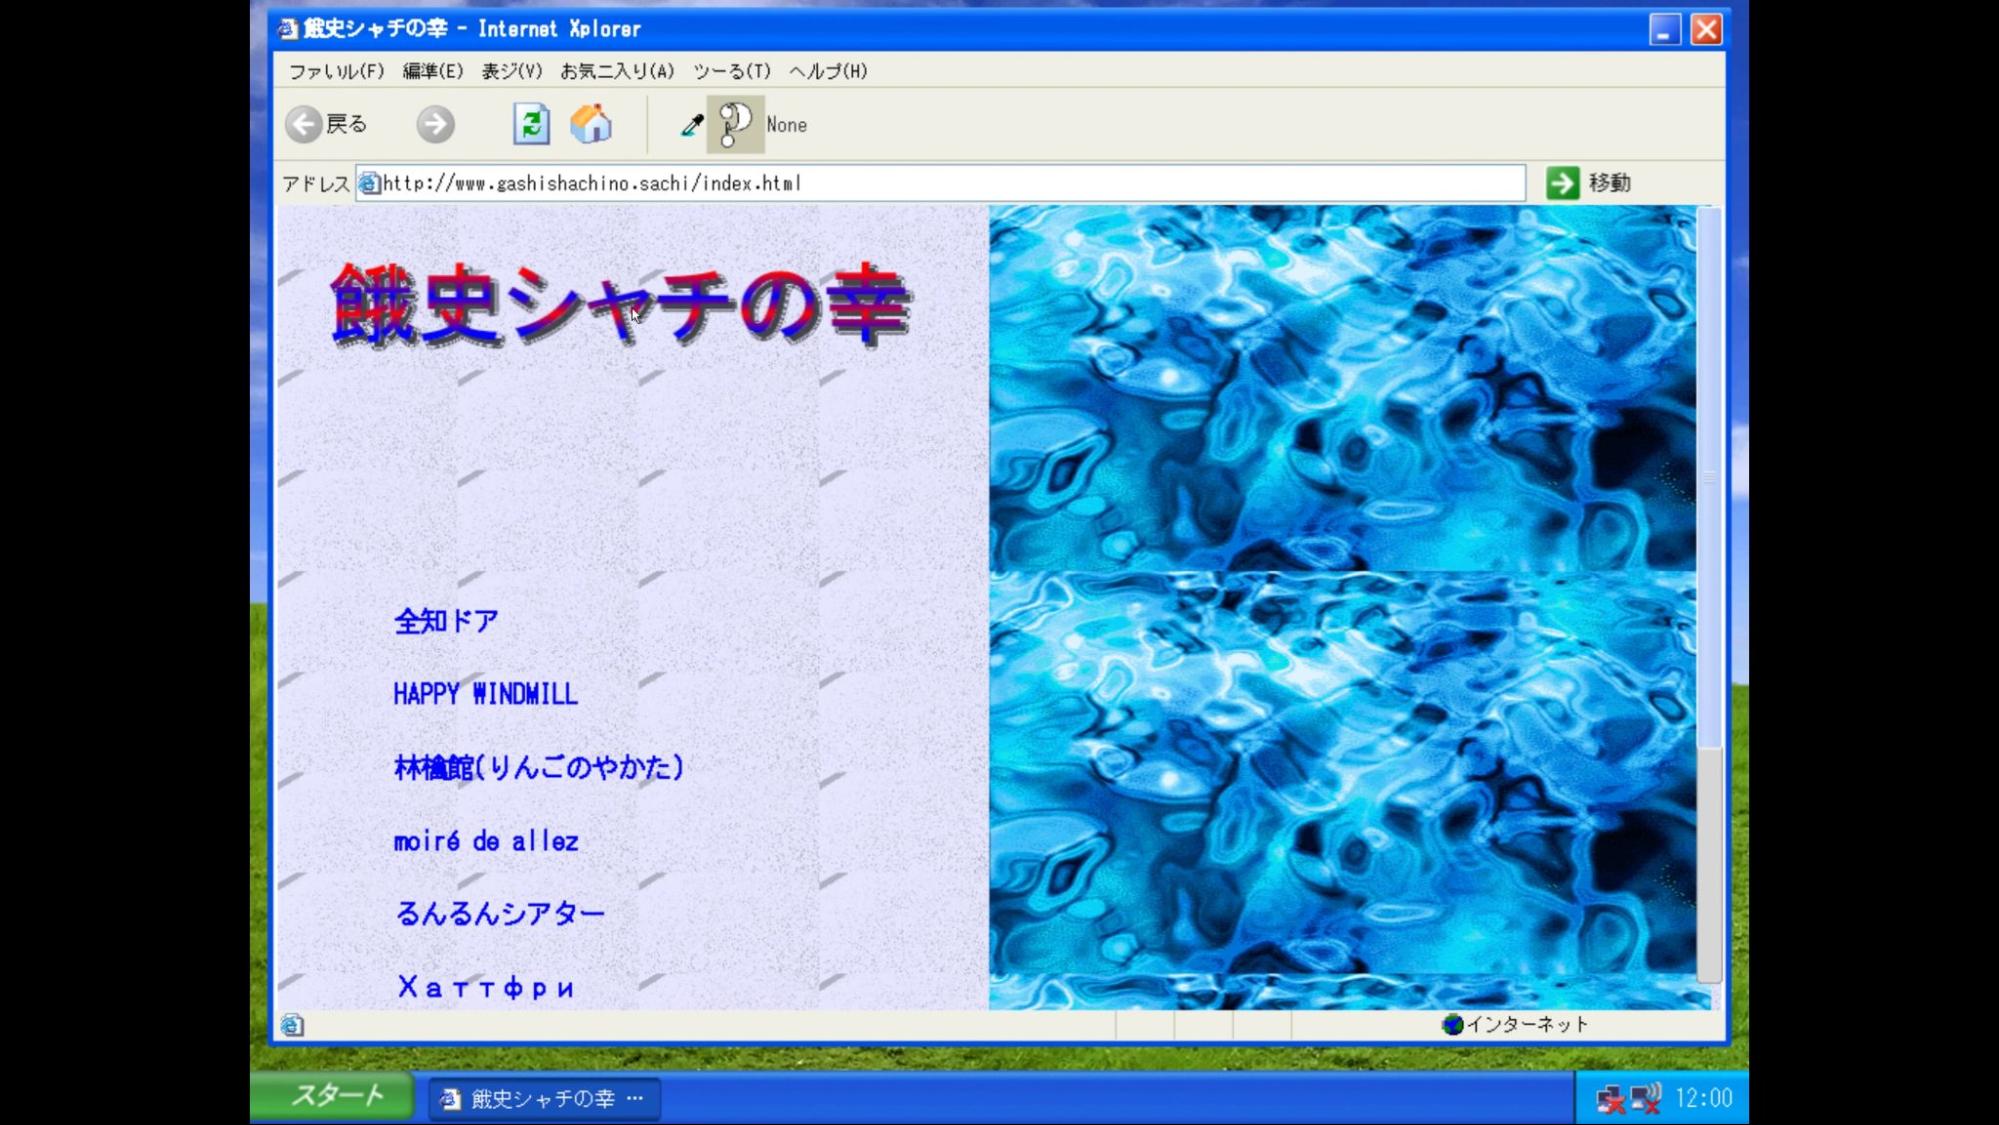The width and height of the screenshot is (1999, 1125).
Task: Select the eyedropper tool icon
Action: click(x=691, y=125)
